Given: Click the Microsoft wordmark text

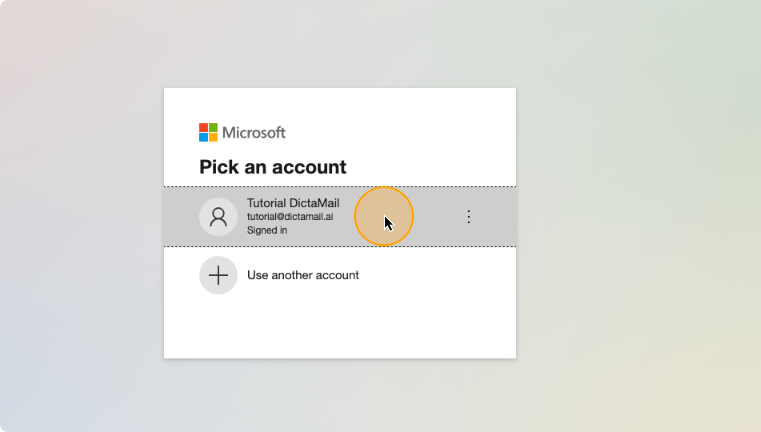Looking at the screenshot, I should 254,133.
